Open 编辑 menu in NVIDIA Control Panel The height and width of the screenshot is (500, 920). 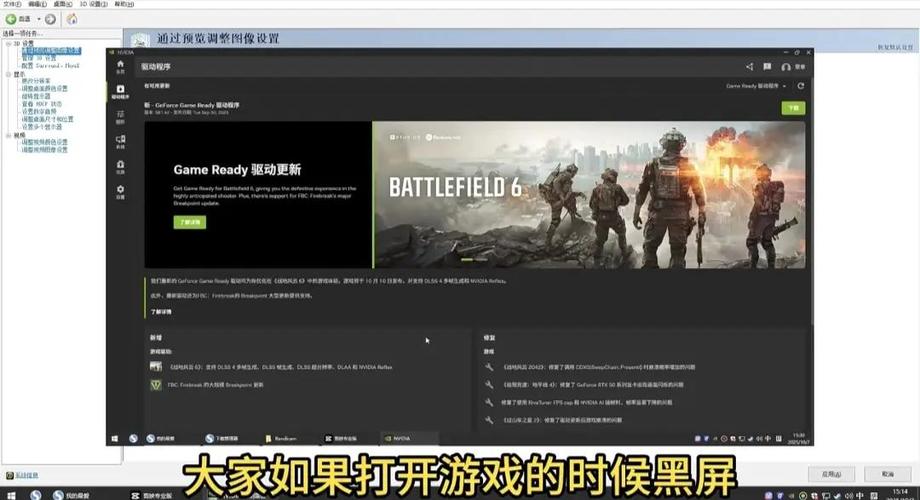coord(37,4)
